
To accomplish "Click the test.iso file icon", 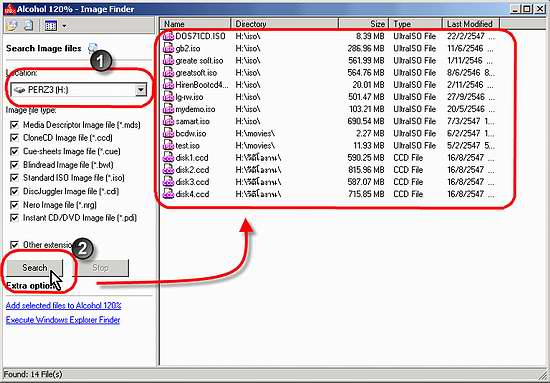I will click(x=168, y=145).
